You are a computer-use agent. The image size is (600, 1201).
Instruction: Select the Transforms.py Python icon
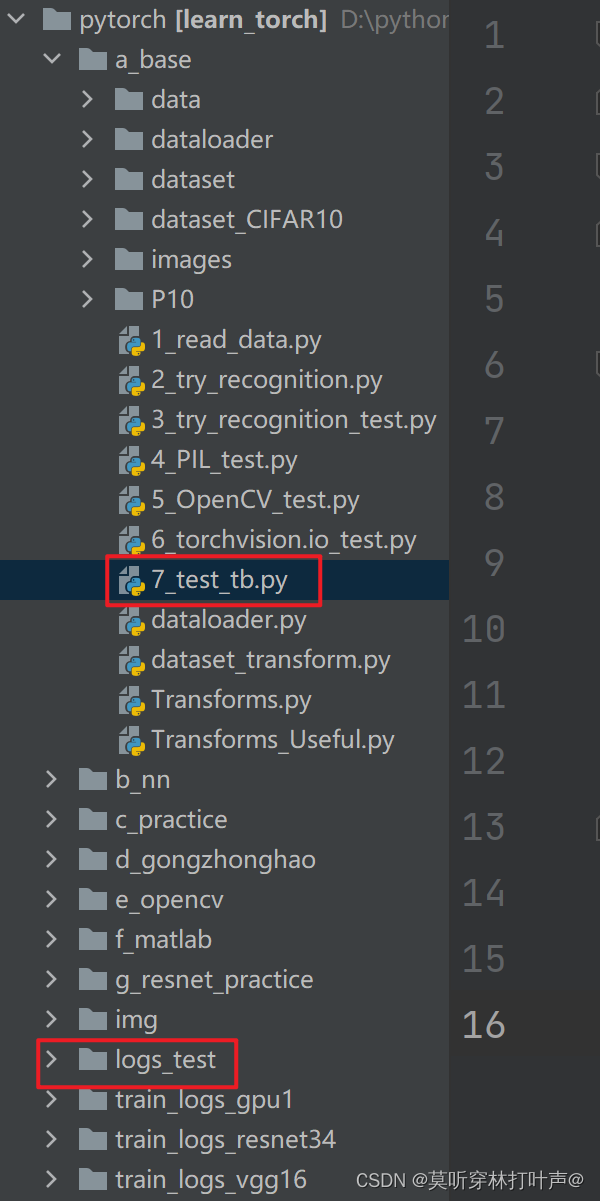[130, 700]
